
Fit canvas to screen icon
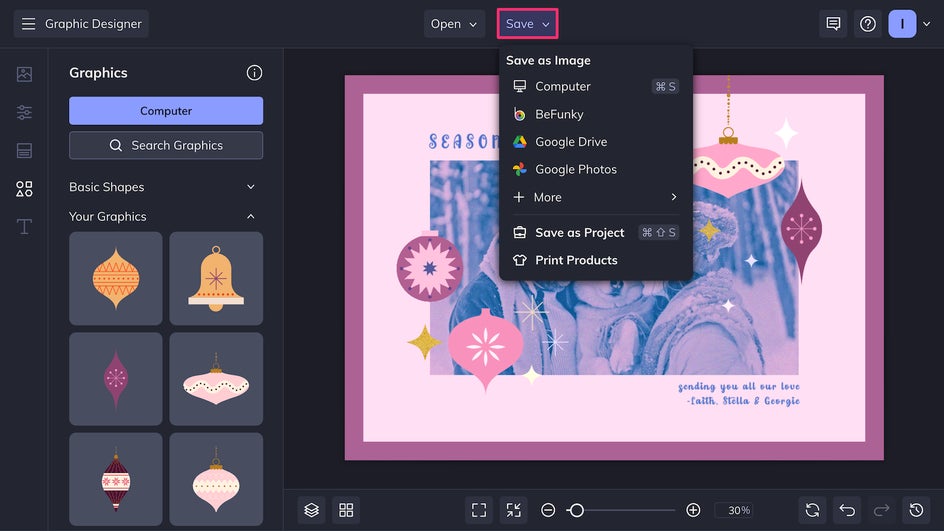[x=479, y=510]
